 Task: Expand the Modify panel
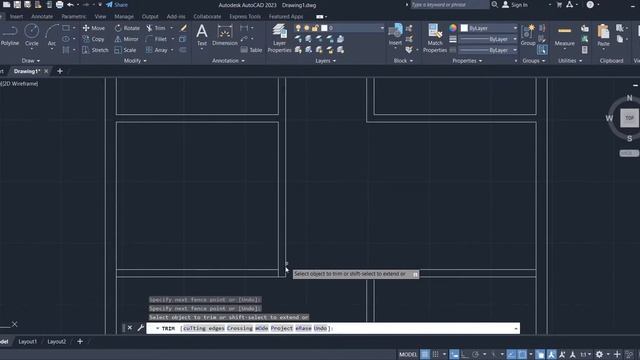pos(135,60)
